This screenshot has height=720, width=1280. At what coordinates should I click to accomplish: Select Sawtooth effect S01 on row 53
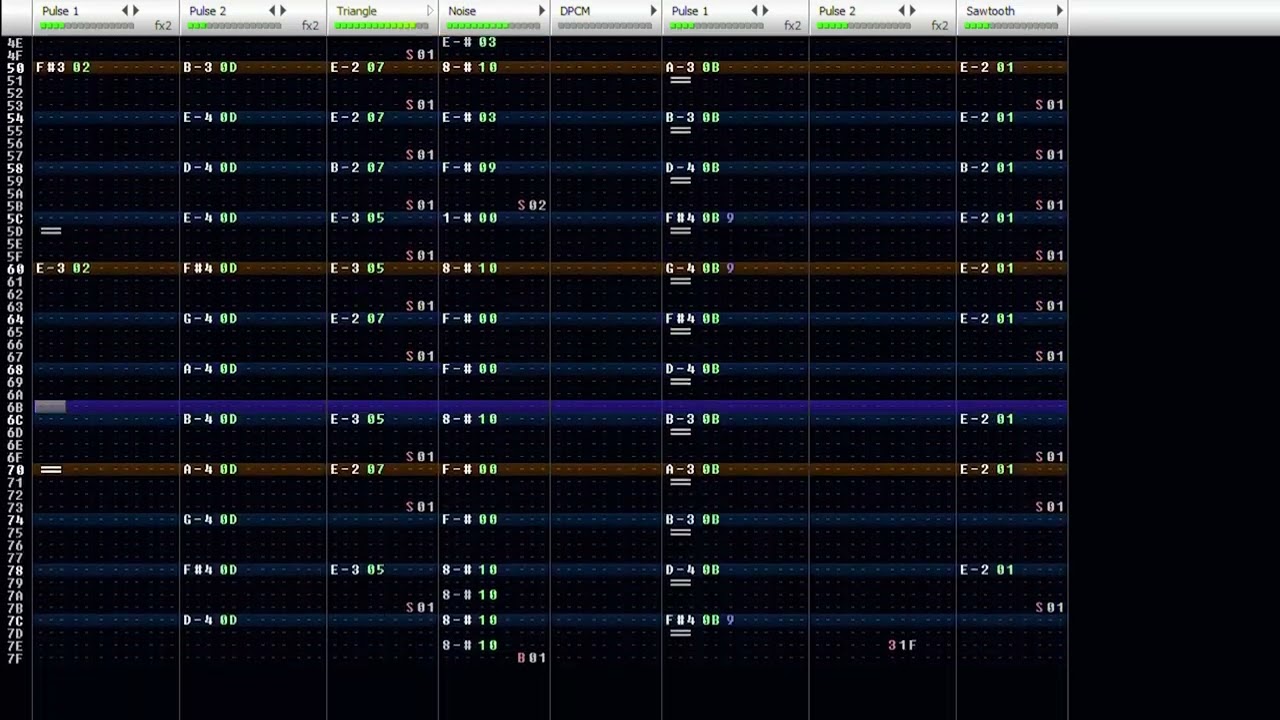point(1049,105)
